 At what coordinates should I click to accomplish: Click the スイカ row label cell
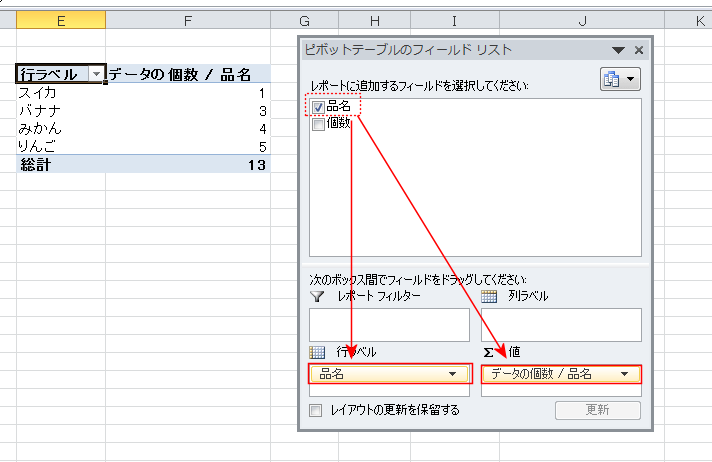(x=61, y=93)
